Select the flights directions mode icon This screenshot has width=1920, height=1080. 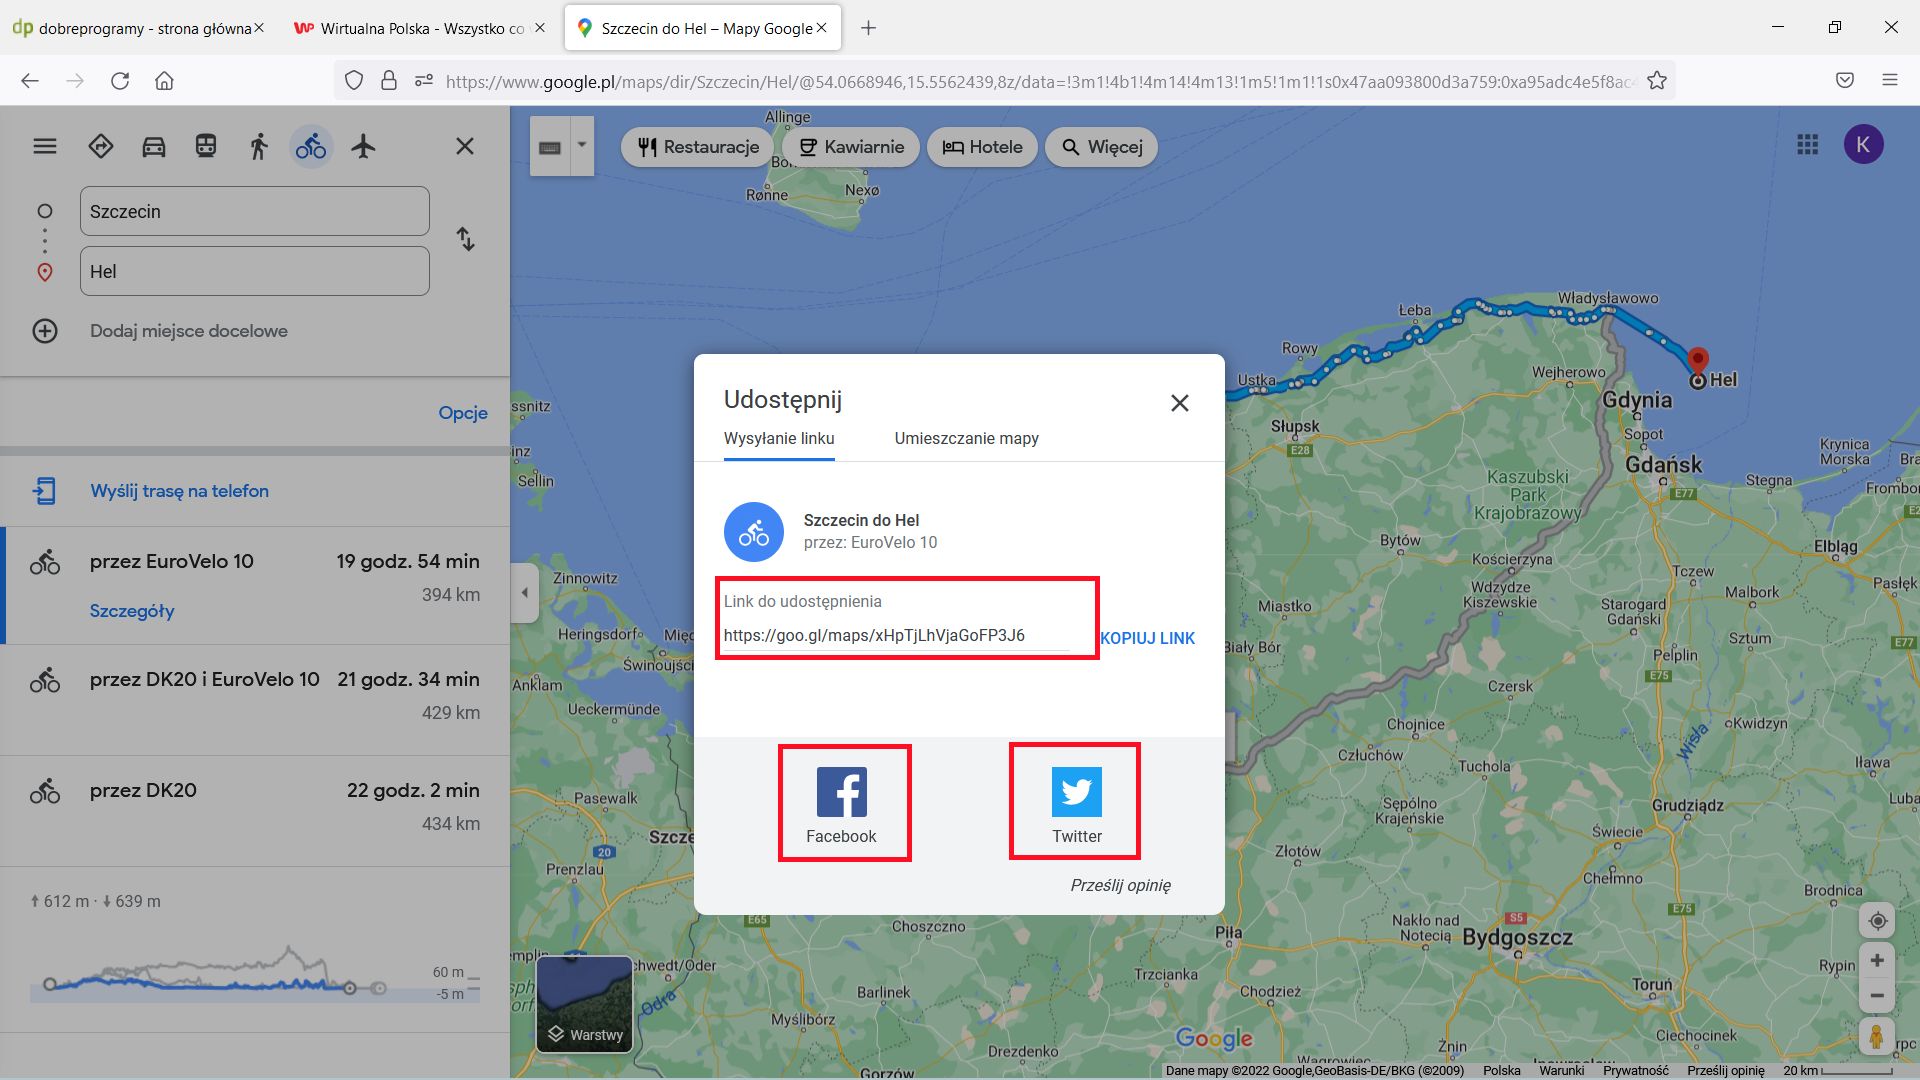click(x=363, y=146)
